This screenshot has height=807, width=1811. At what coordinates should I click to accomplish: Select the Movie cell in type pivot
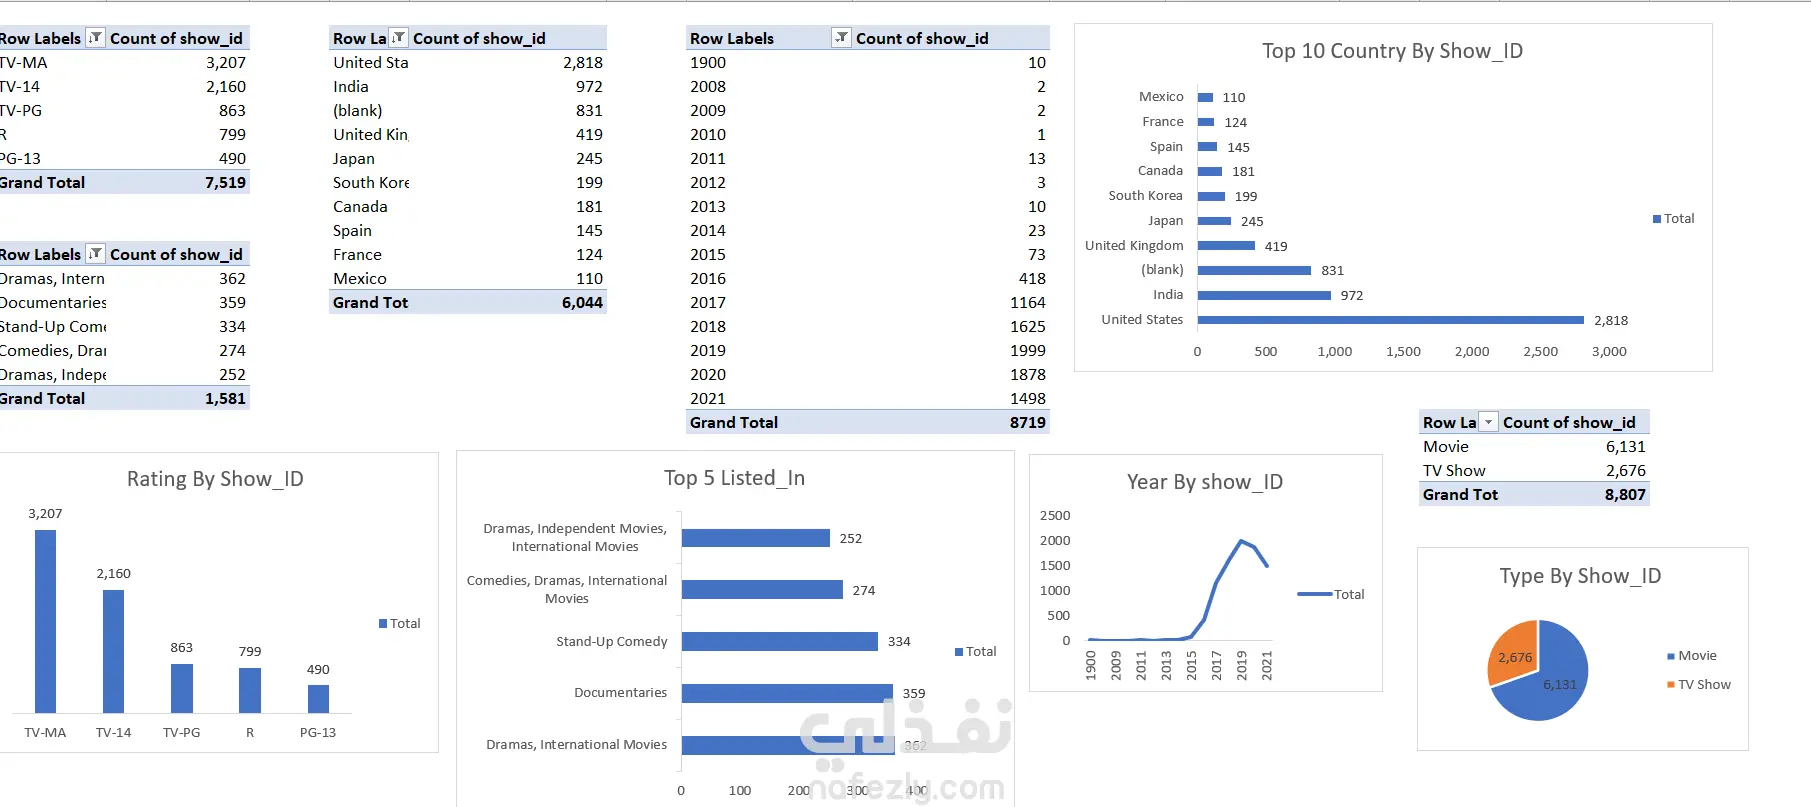pyautogui.click(x=1459, y=446)
